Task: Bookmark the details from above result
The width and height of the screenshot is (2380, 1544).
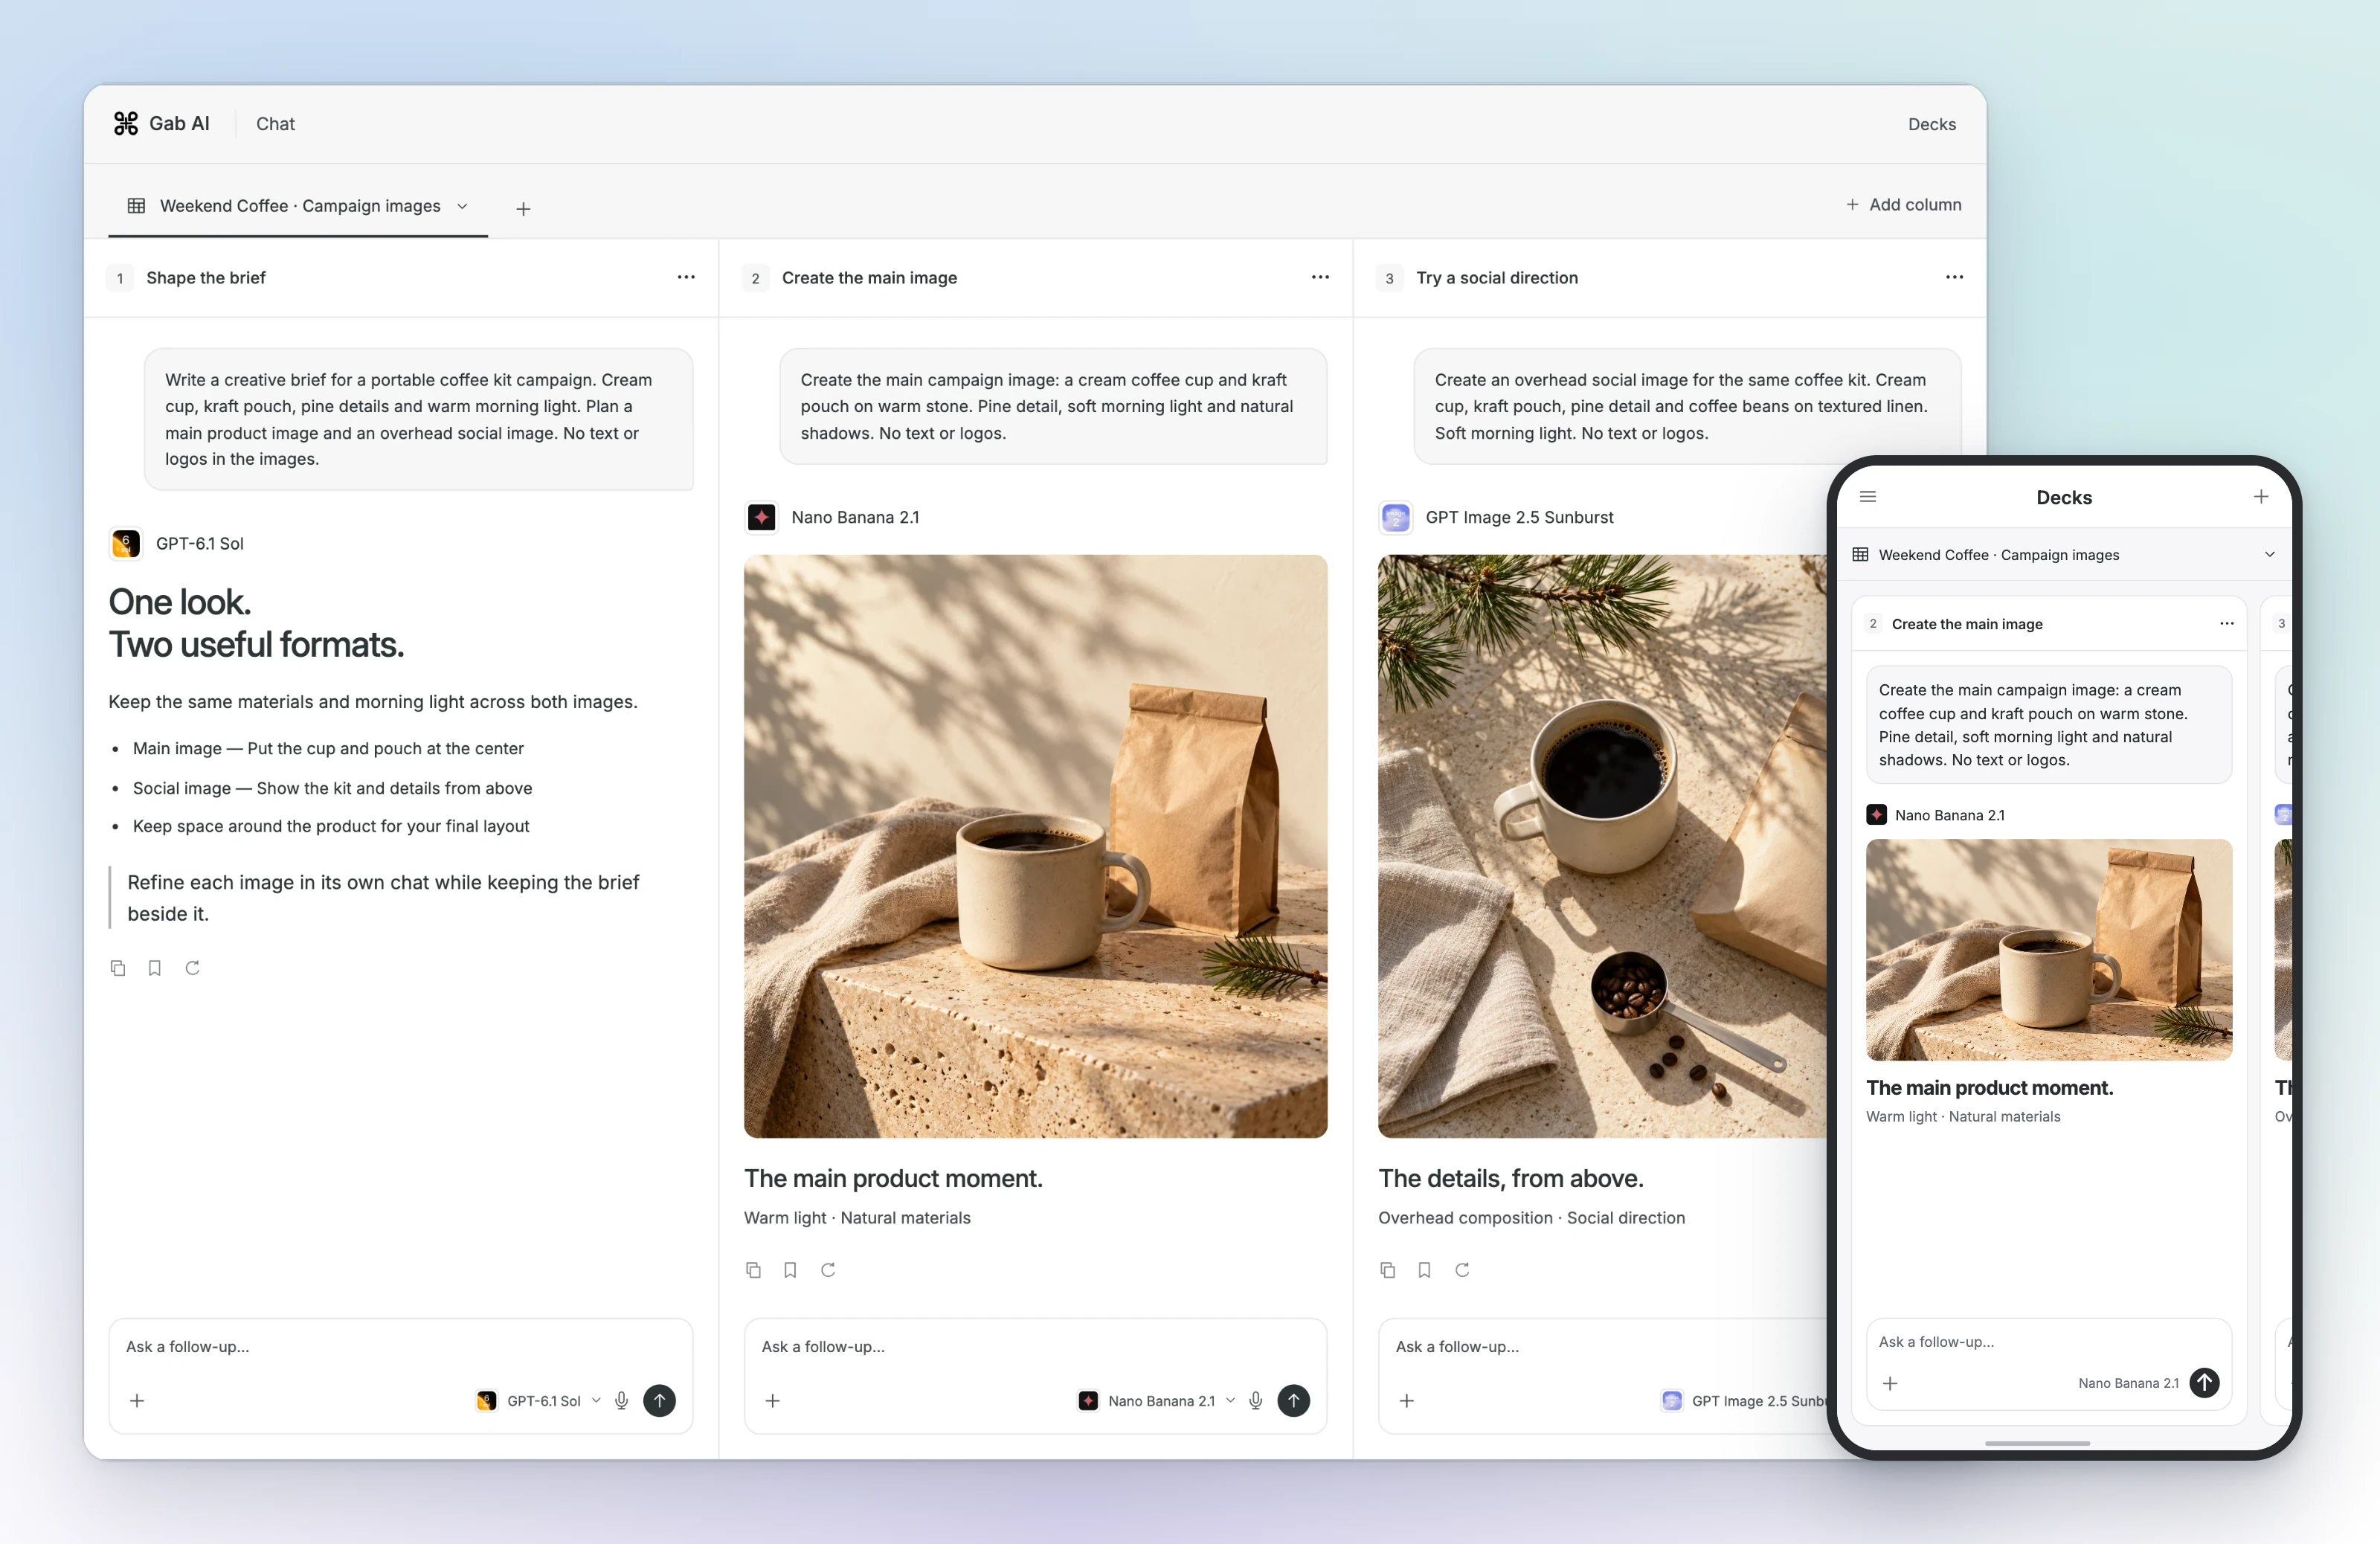Action: click(x=1424, y=1269)
